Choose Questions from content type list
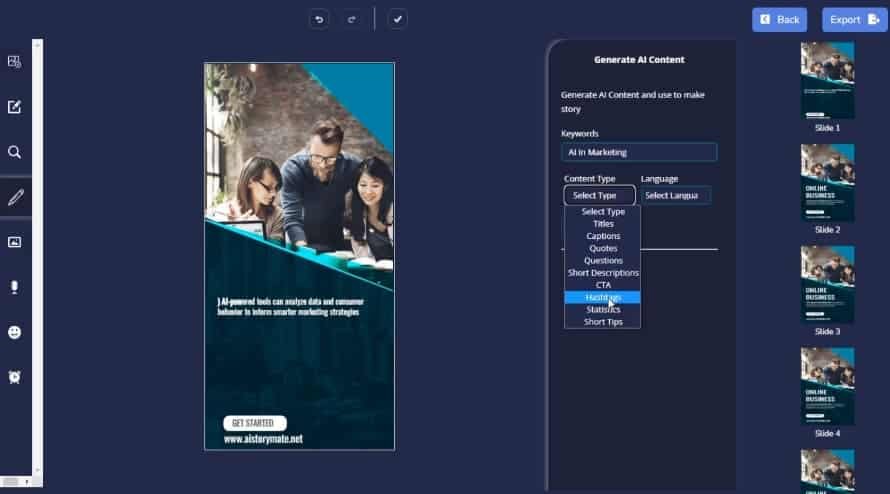 tap(603, 261)
